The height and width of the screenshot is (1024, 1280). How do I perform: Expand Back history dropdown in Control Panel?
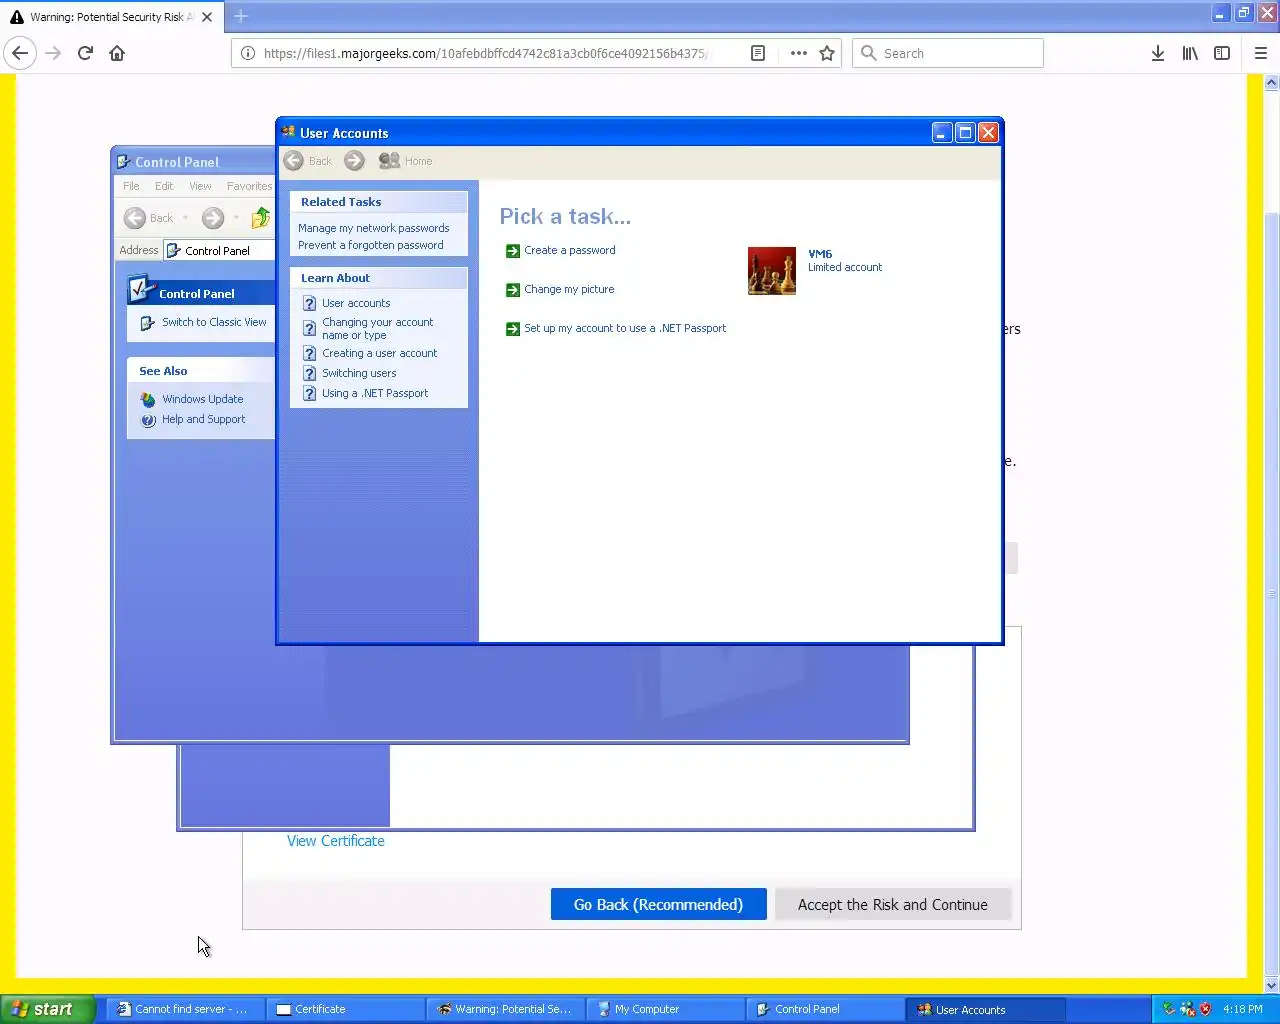point(186,218)
